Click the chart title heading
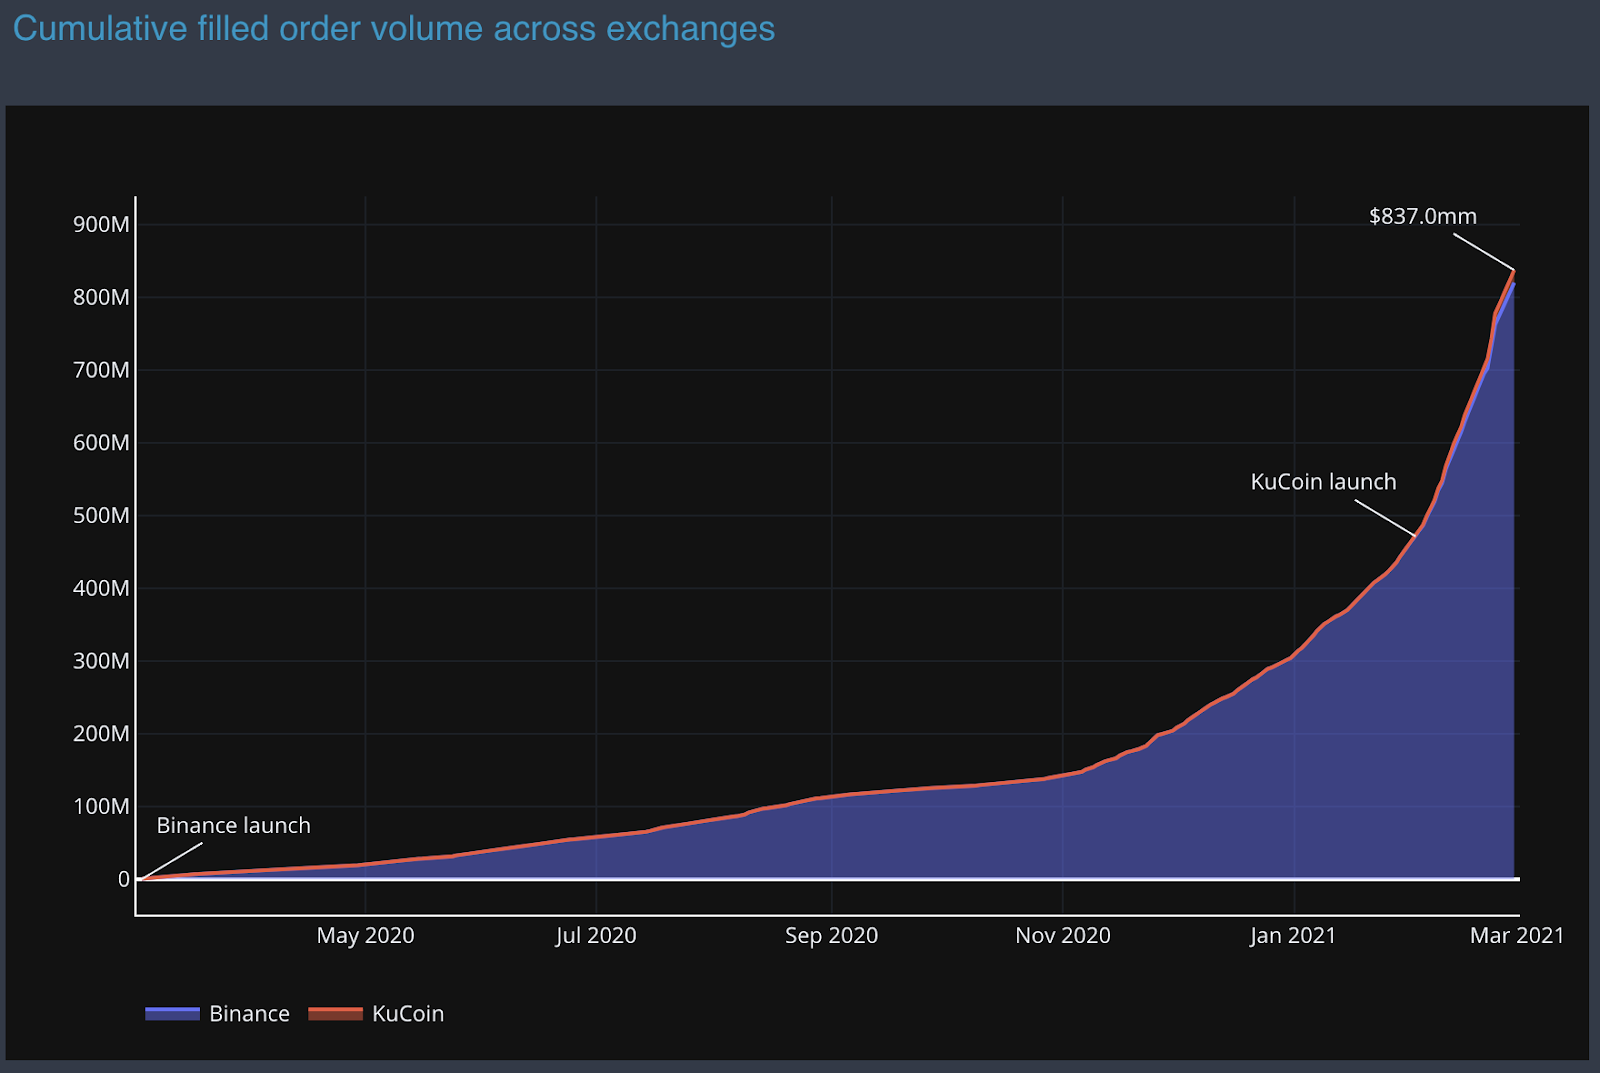The height and width of the screenshot is (1073, 1600). tap(393, 29)
